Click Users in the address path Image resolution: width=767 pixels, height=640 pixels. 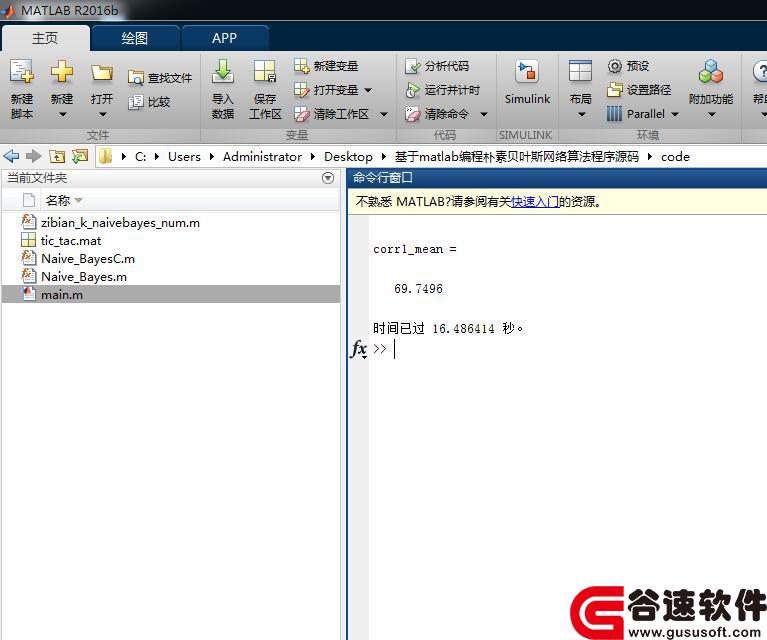click(x=184, y=157)
